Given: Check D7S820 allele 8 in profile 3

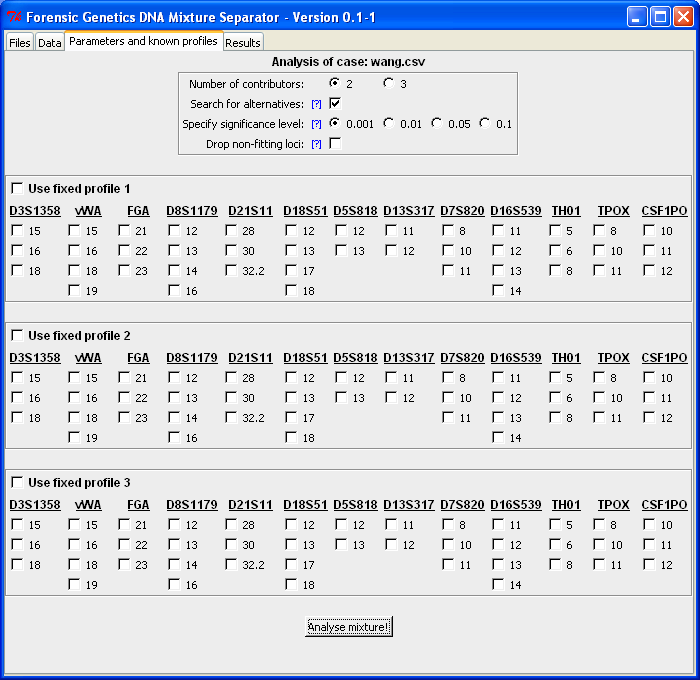Looking at the screenshot, I should [x=449, y=524].
